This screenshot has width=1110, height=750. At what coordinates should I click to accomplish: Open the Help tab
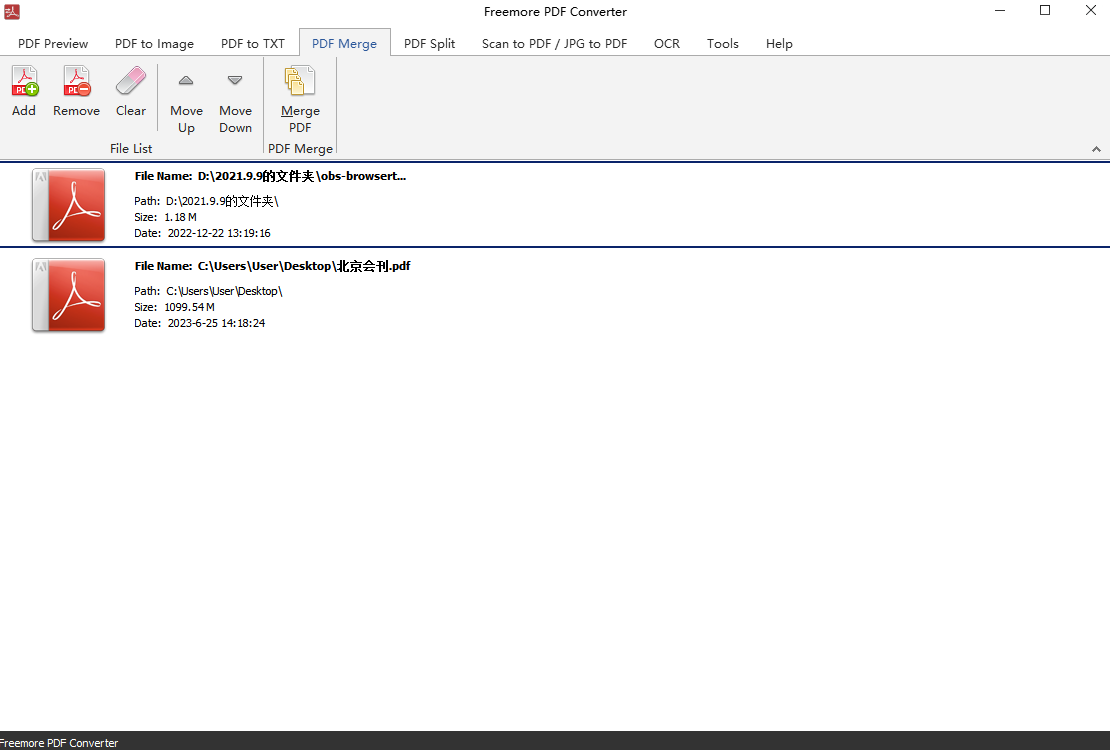click(779, 43)
